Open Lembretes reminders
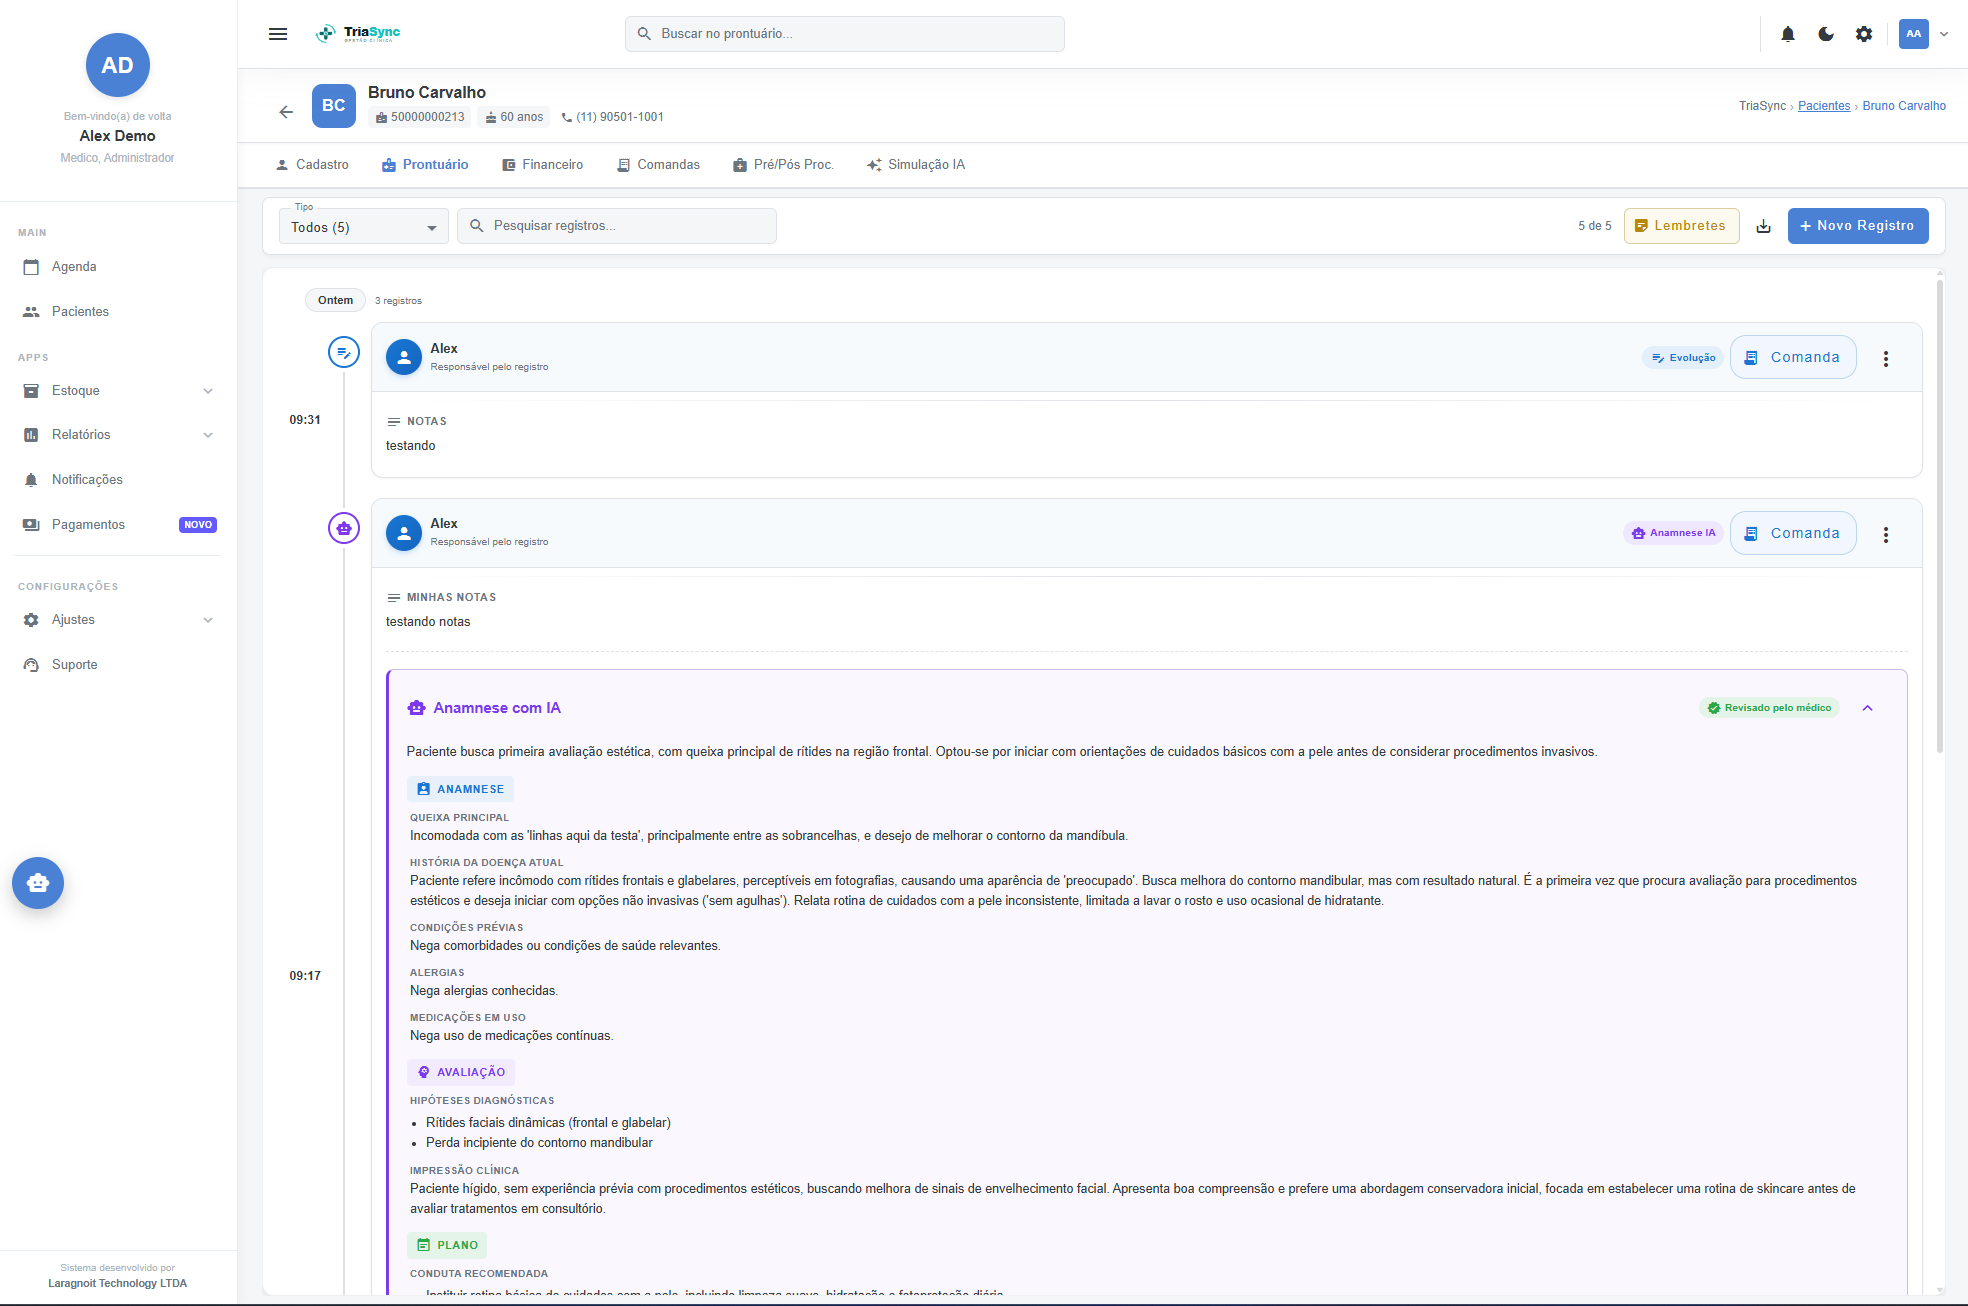The height and width of the screenshot is (1306, 1968). coord(1681,226)
